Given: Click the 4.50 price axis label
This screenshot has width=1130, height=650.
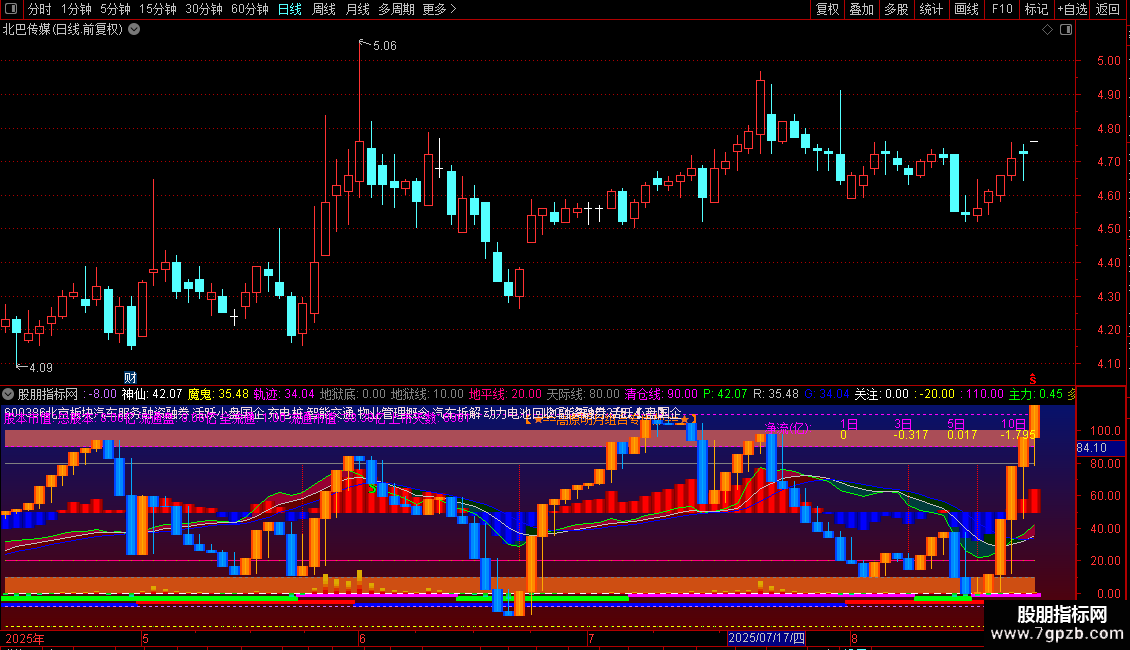Looking at the screenshot, I should 1109,229.
